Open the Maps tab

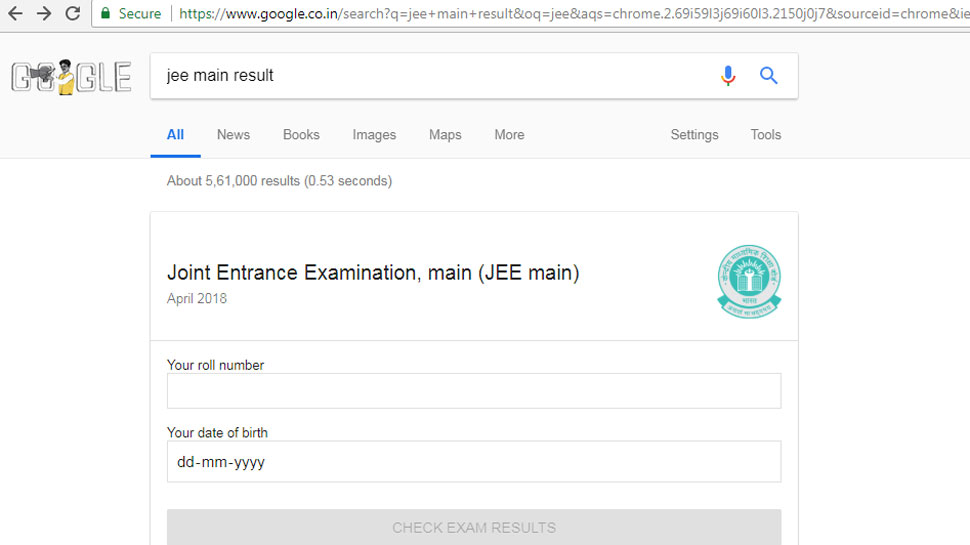click(x=445, y=135)
